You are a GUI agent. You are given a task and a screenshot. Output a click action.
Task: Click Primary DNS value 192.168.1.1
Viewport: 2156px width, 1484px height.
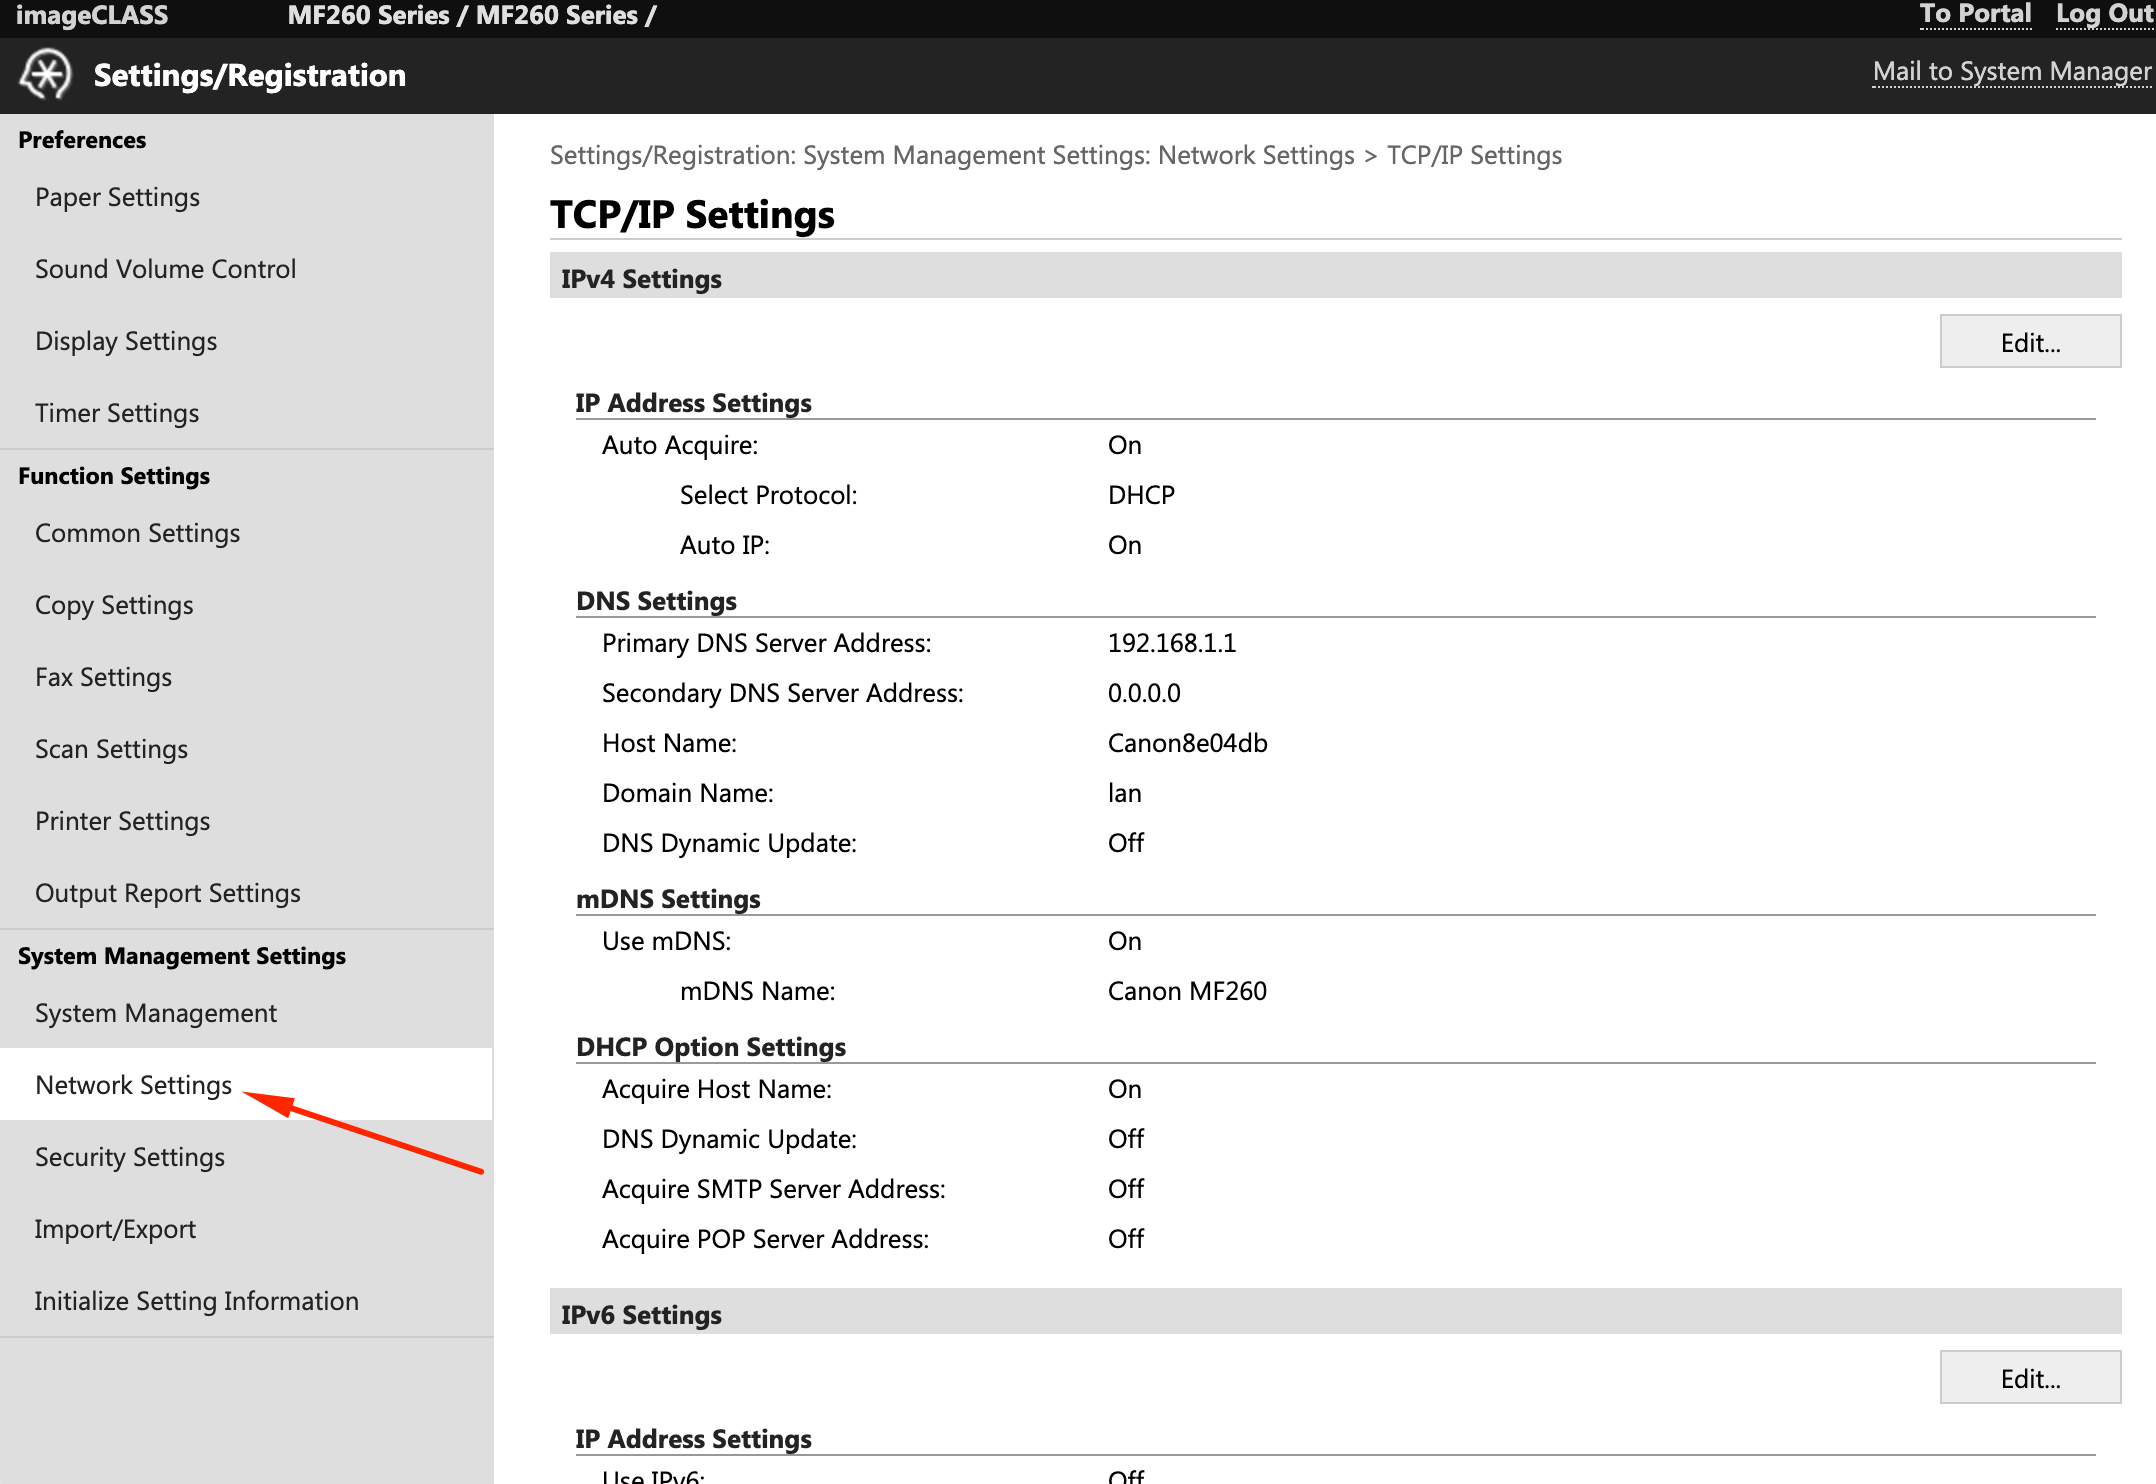pos(1172,643)
